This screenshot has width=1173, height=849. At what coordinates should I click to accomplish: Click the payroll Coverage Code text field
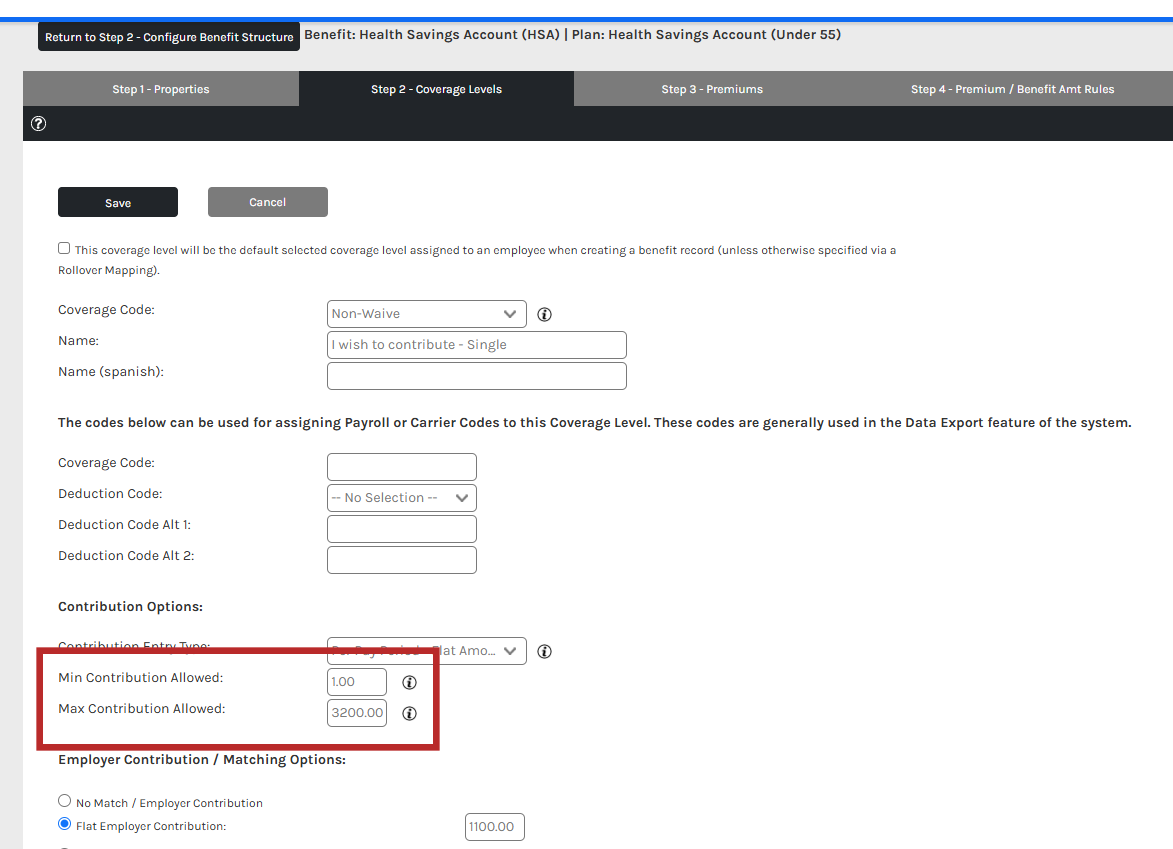tap(402, 467)
